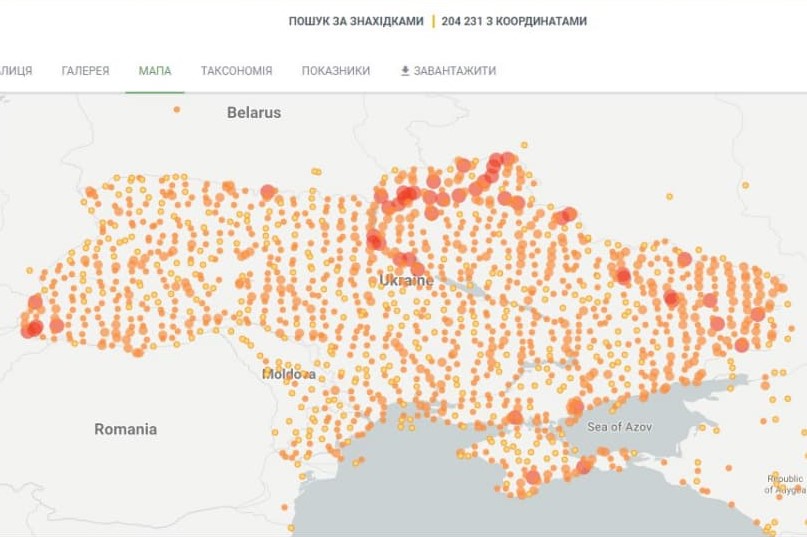807x537 pixels.
Task: Click the ЗАВАНТАЖИТИ download tab label
Action: 455,71
